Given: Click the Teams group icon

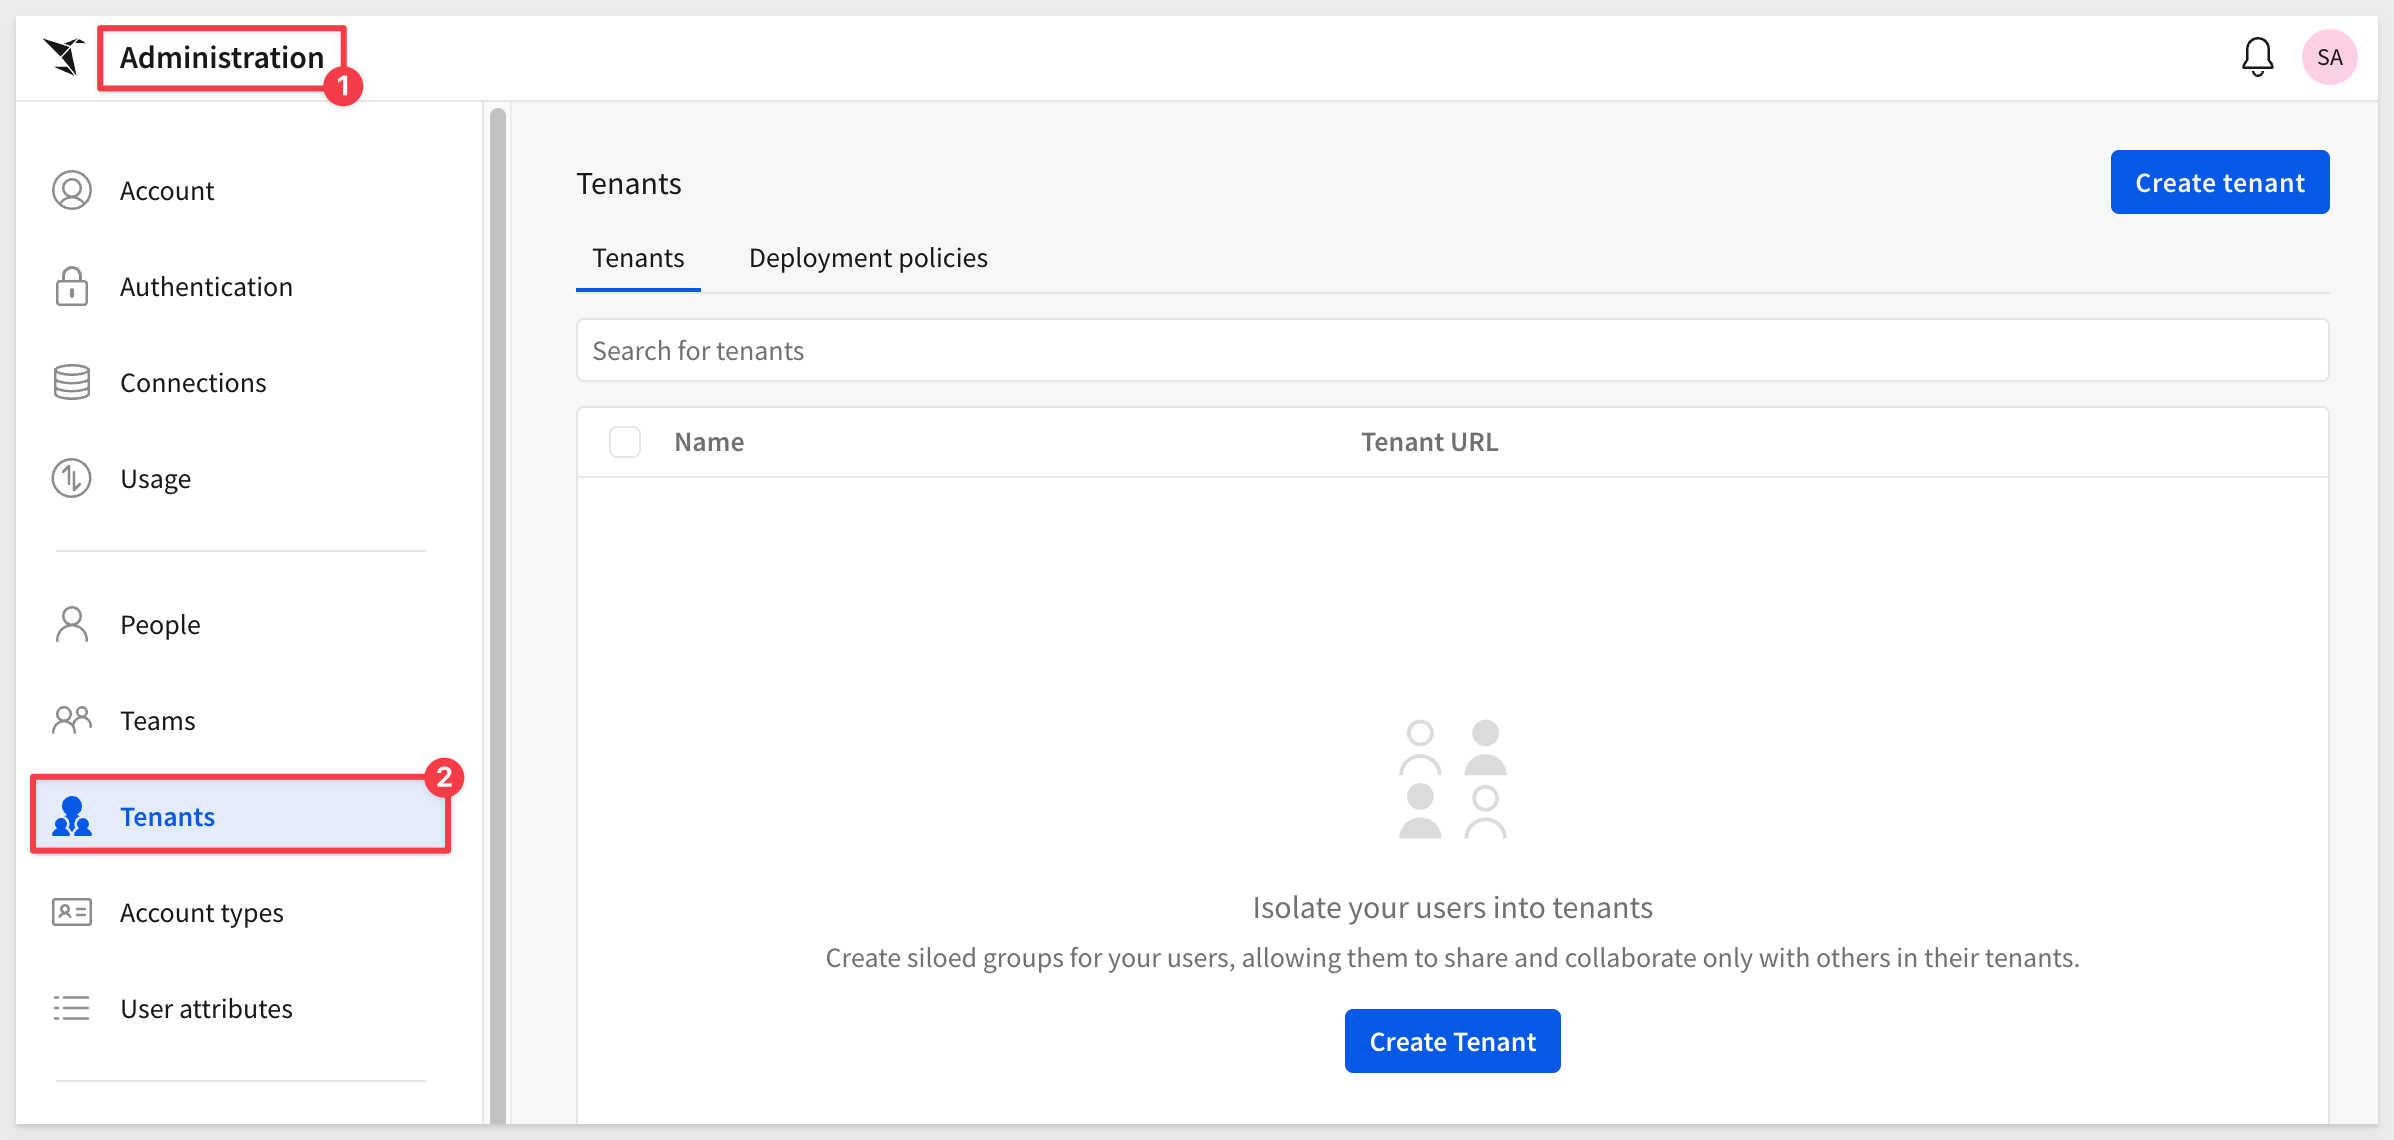Looking at the screenshot, I should (72, 720).
